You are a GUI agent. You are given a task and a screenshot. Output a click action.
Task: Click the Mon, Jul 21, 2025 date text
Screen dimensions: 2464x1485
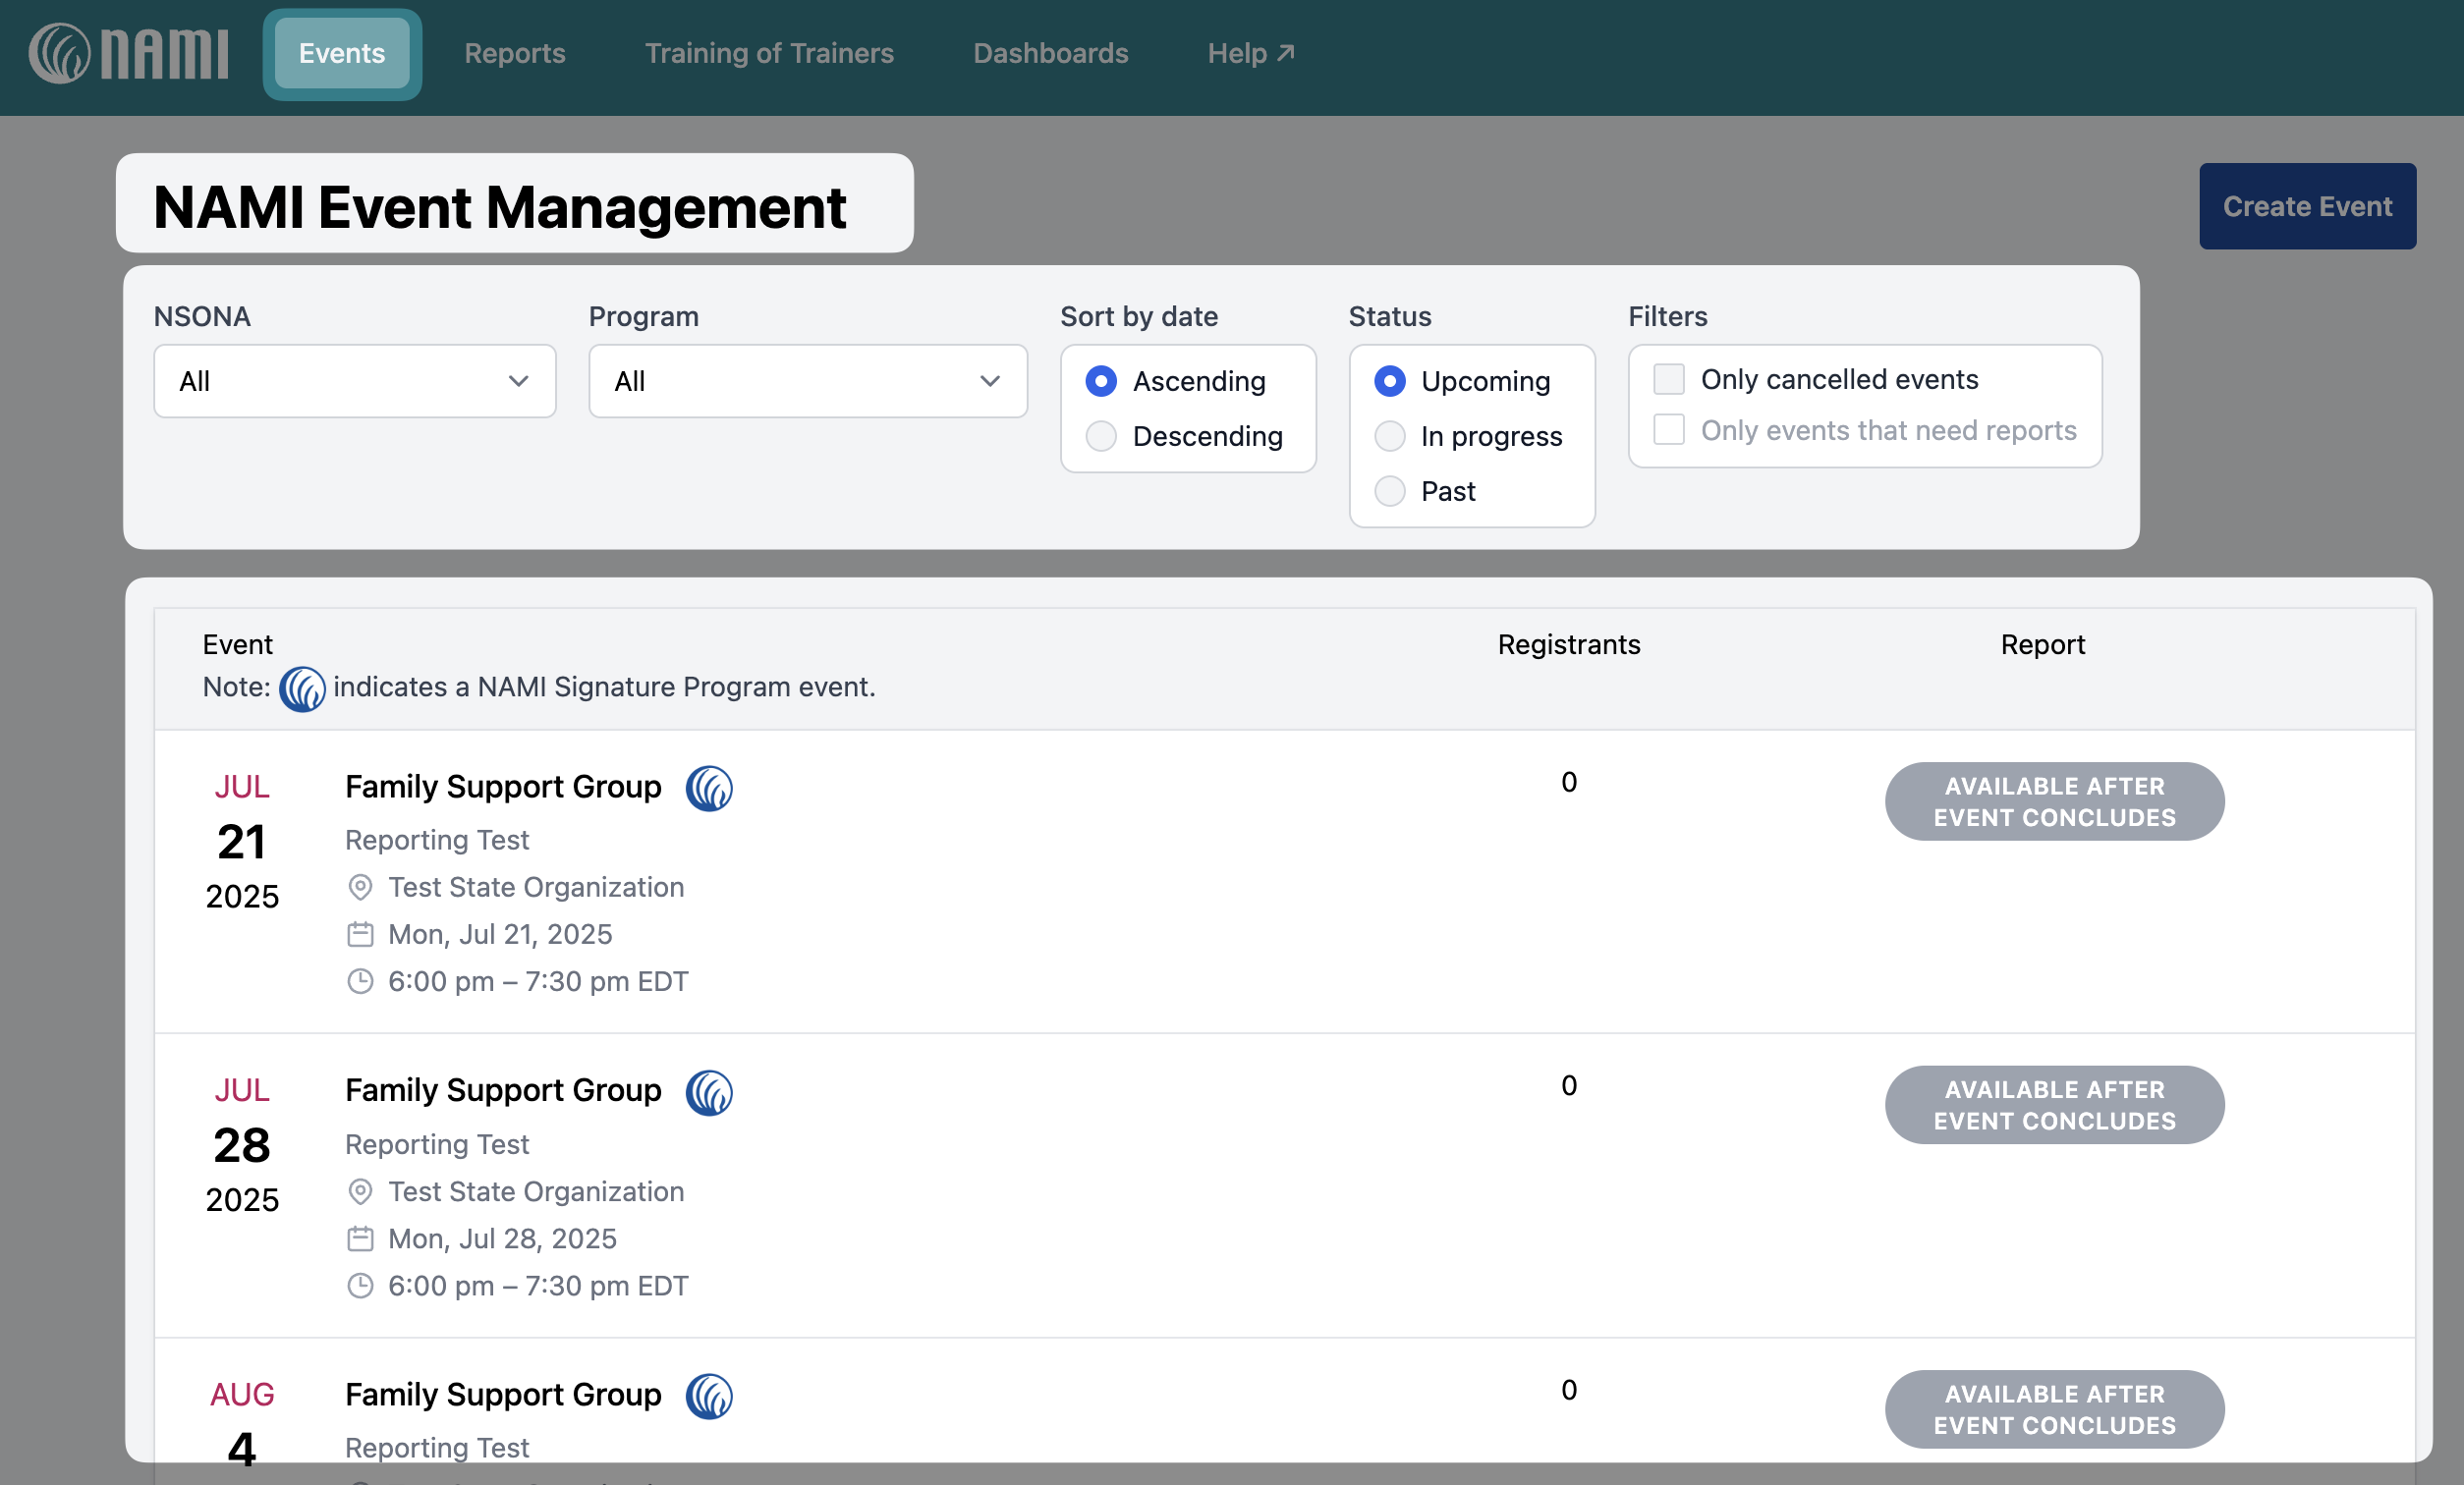click(500, 934)
